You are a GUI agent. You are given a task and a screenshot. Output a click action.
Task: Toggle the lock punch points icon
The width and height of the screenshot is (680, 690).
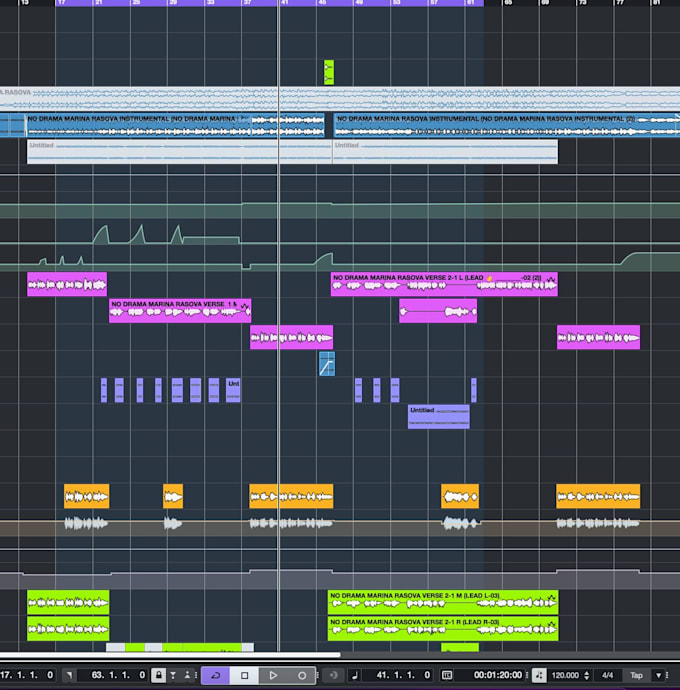(x=158, y=675)
